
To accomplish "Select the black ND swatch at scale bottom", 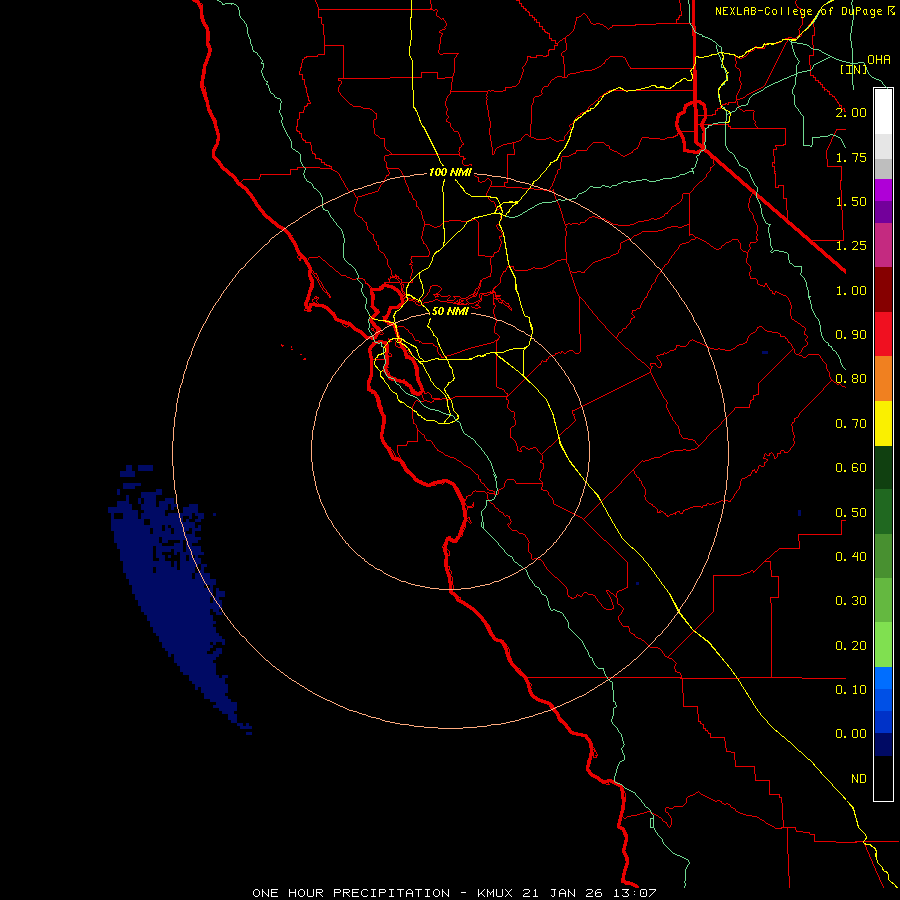I will (x=883, y=778).
